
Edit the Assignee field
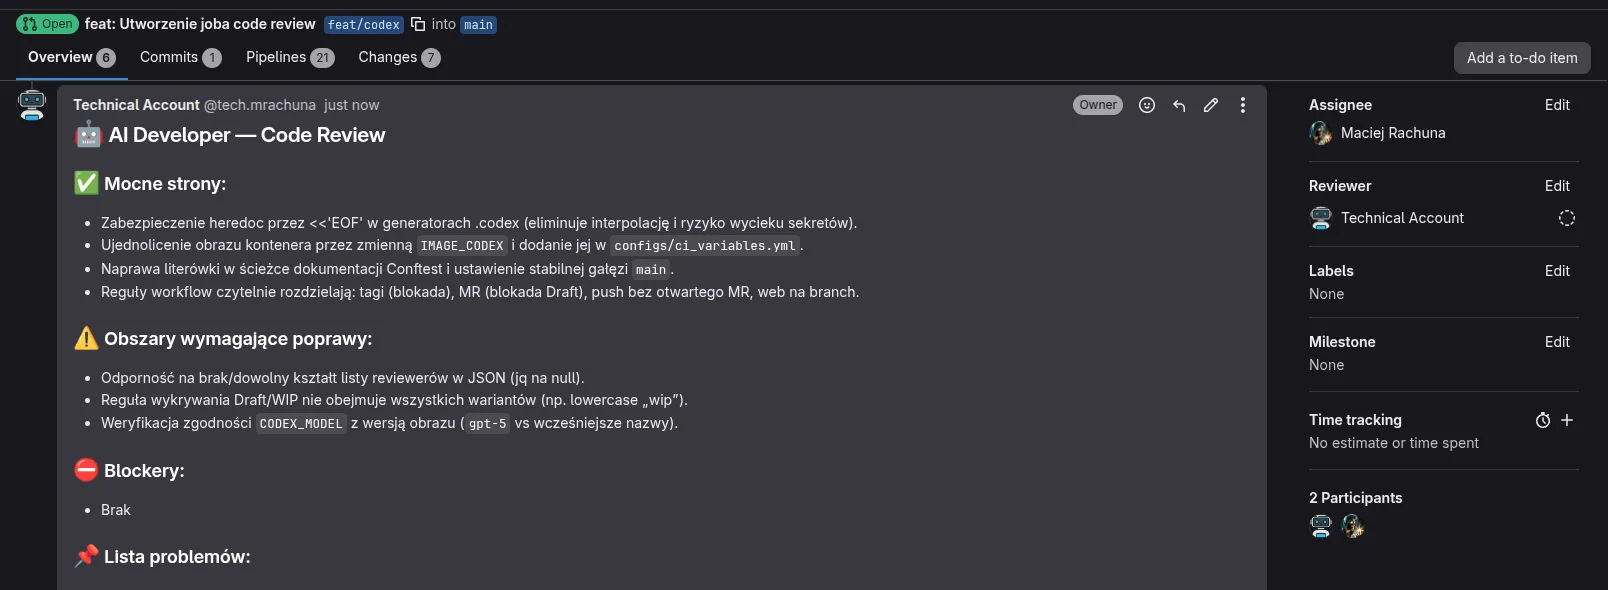coord(1557,105)
